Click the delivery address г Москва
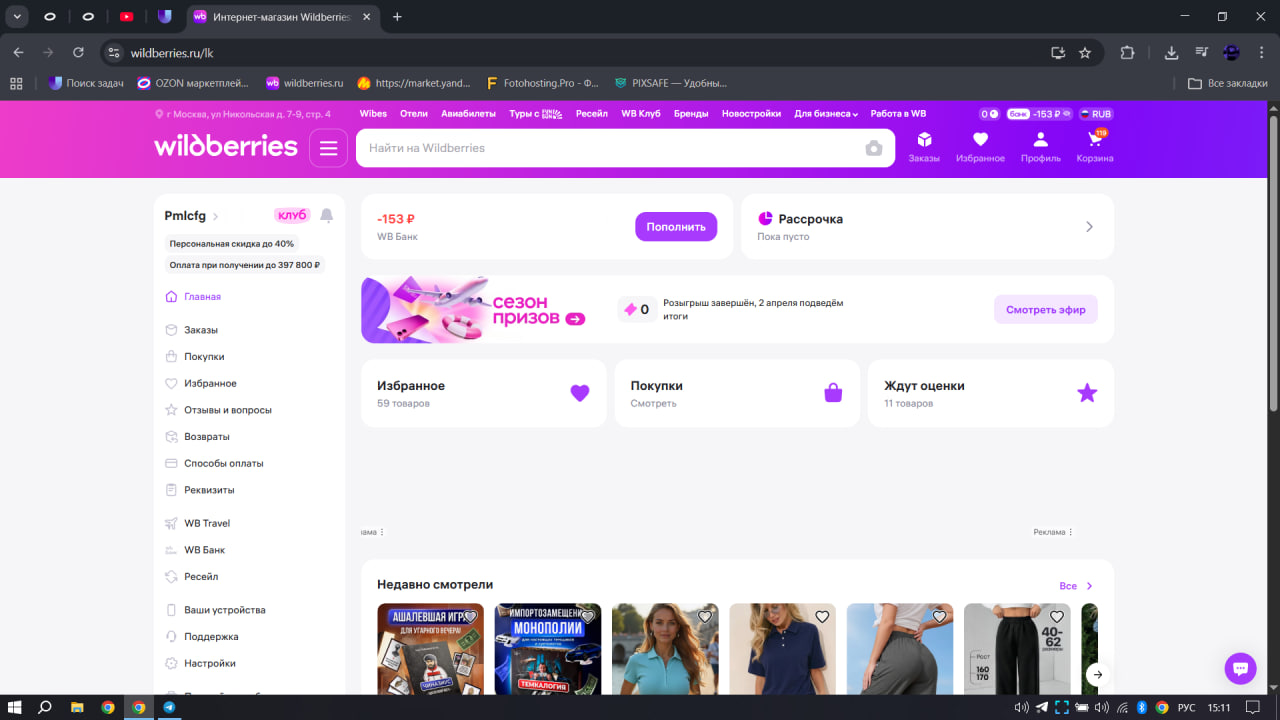 (243, 114)
